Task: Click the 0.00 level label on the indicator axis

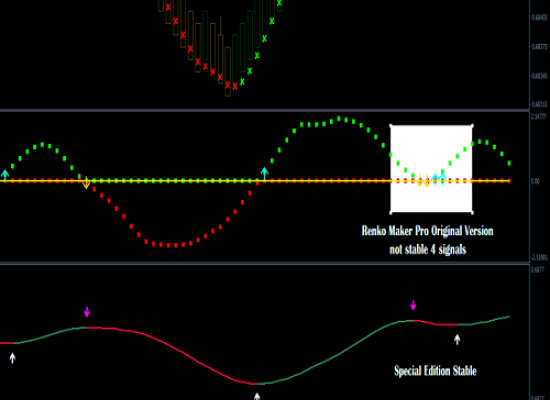Action: click(536, 181)
